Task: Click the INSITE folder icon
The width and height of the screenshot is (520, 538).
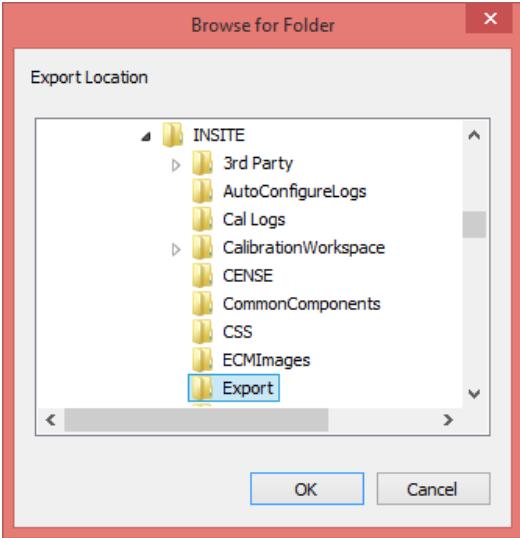Action: tap(172, 135)
